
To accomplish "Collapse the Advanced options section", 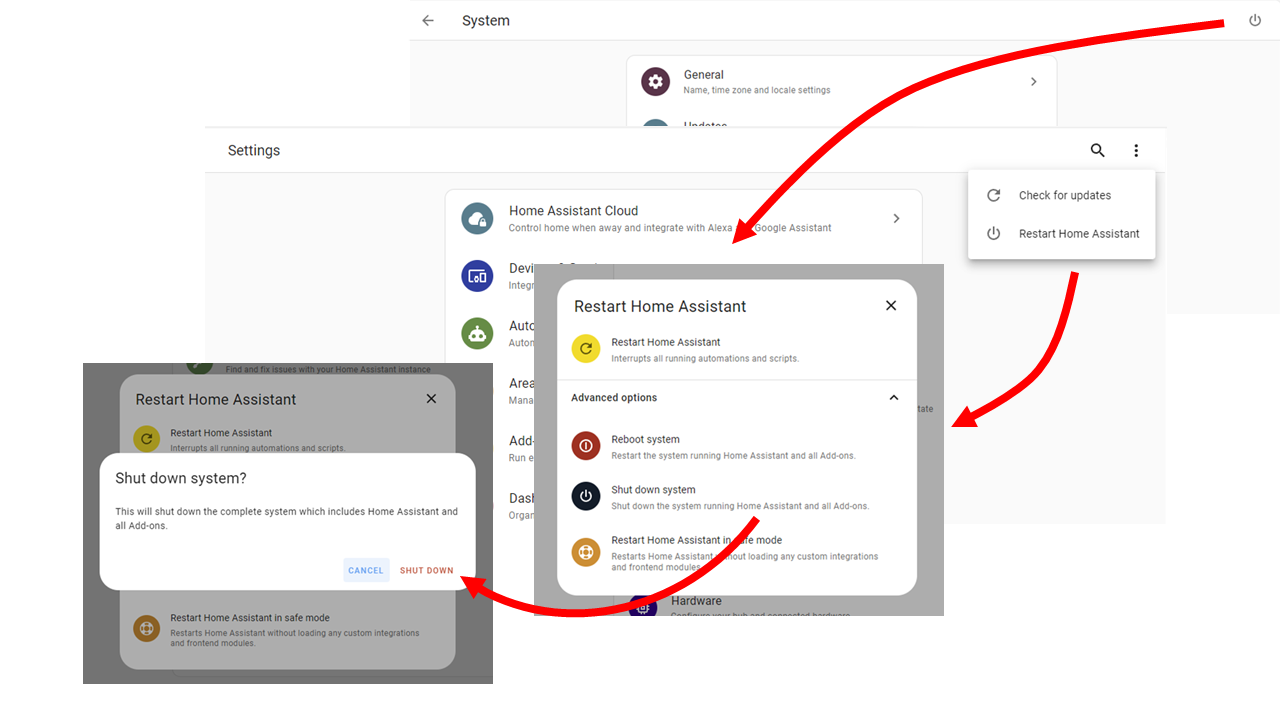I will [x=894, y=397].
